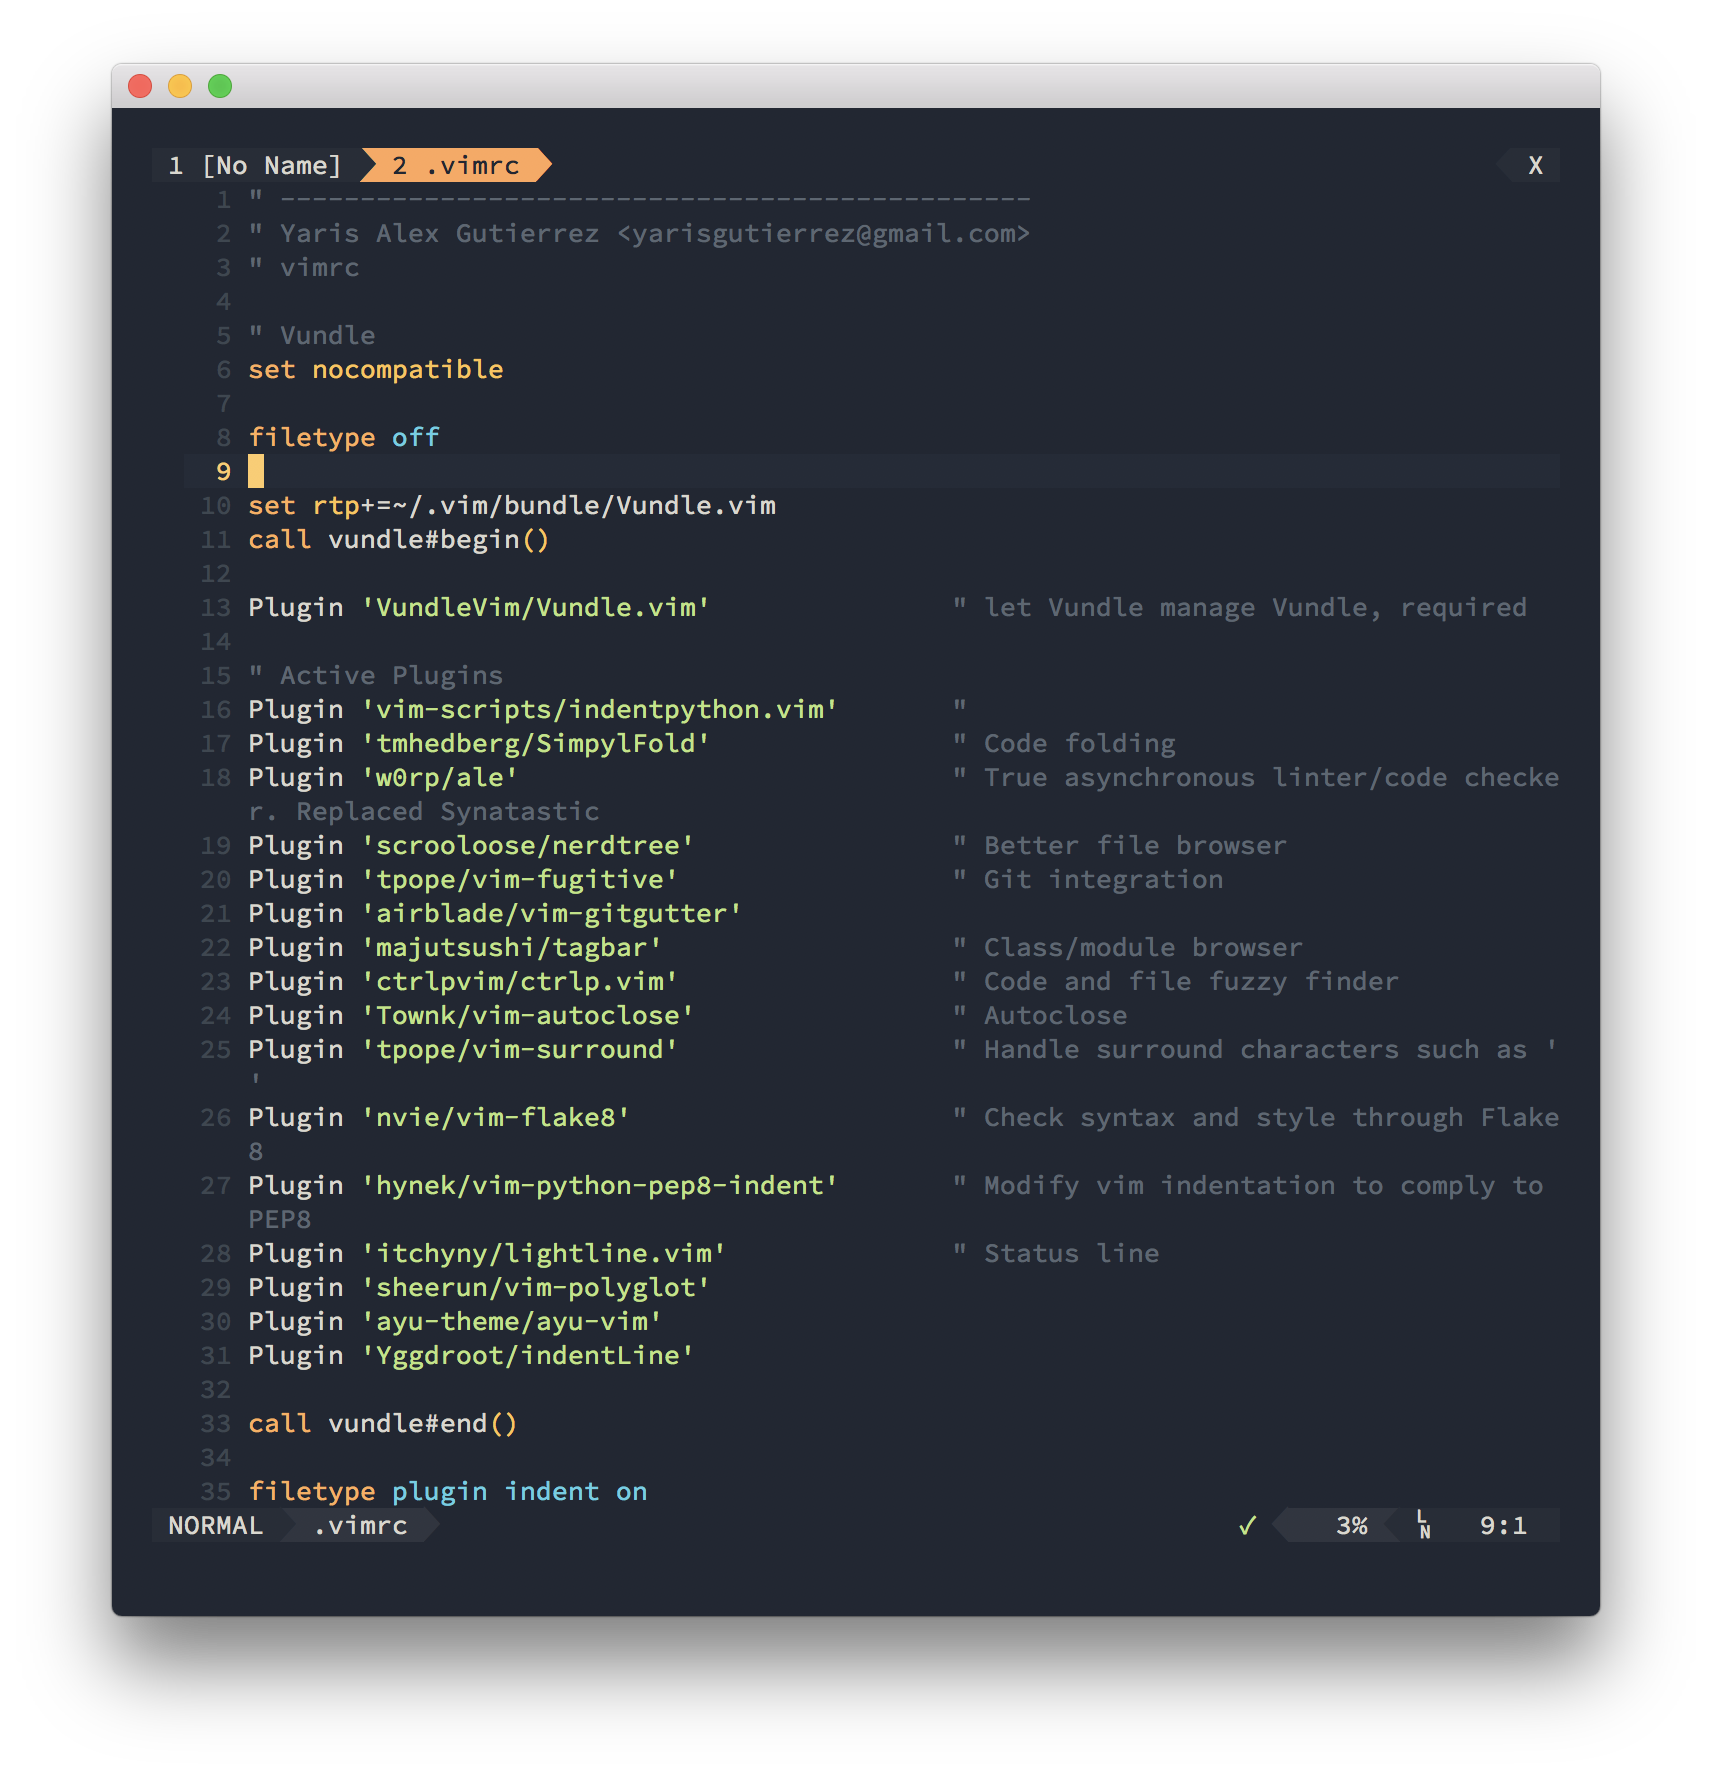The height and width of the screenshot is (1776, 1712).
Task: Click 'majutsushi/tagbar' plugin string
Action: coord(512,947)
